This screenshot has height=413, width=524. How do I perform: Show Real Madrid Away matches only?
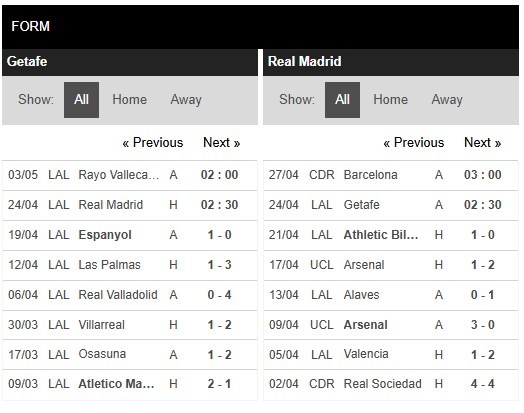point(447,100)
